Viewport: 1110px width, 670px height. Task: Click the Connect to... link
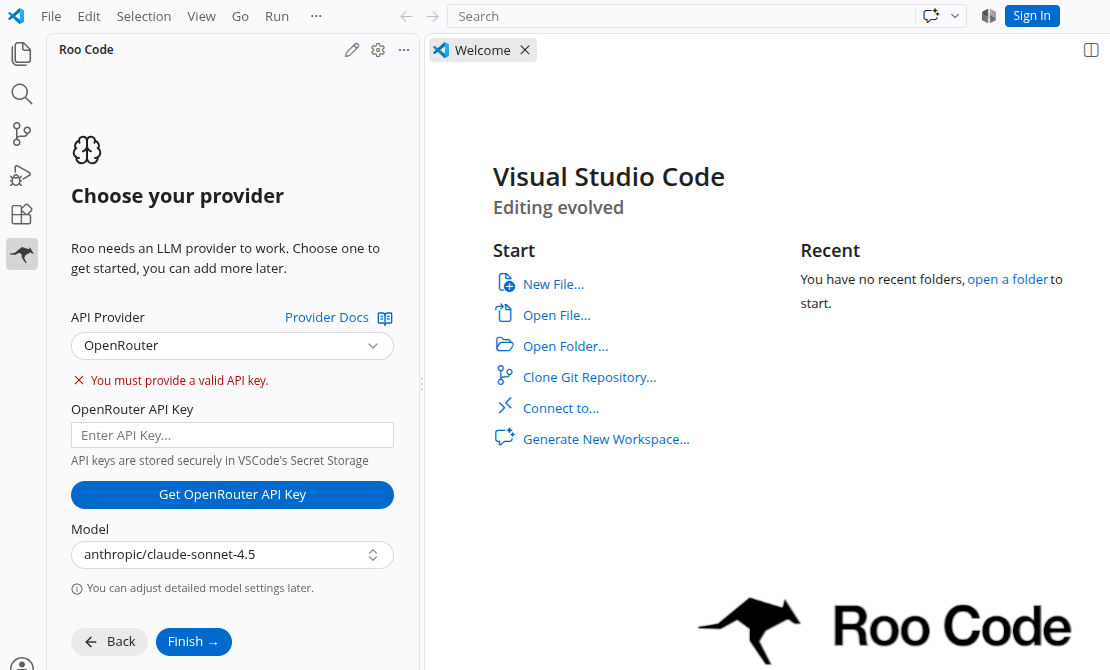coord(561,409)
